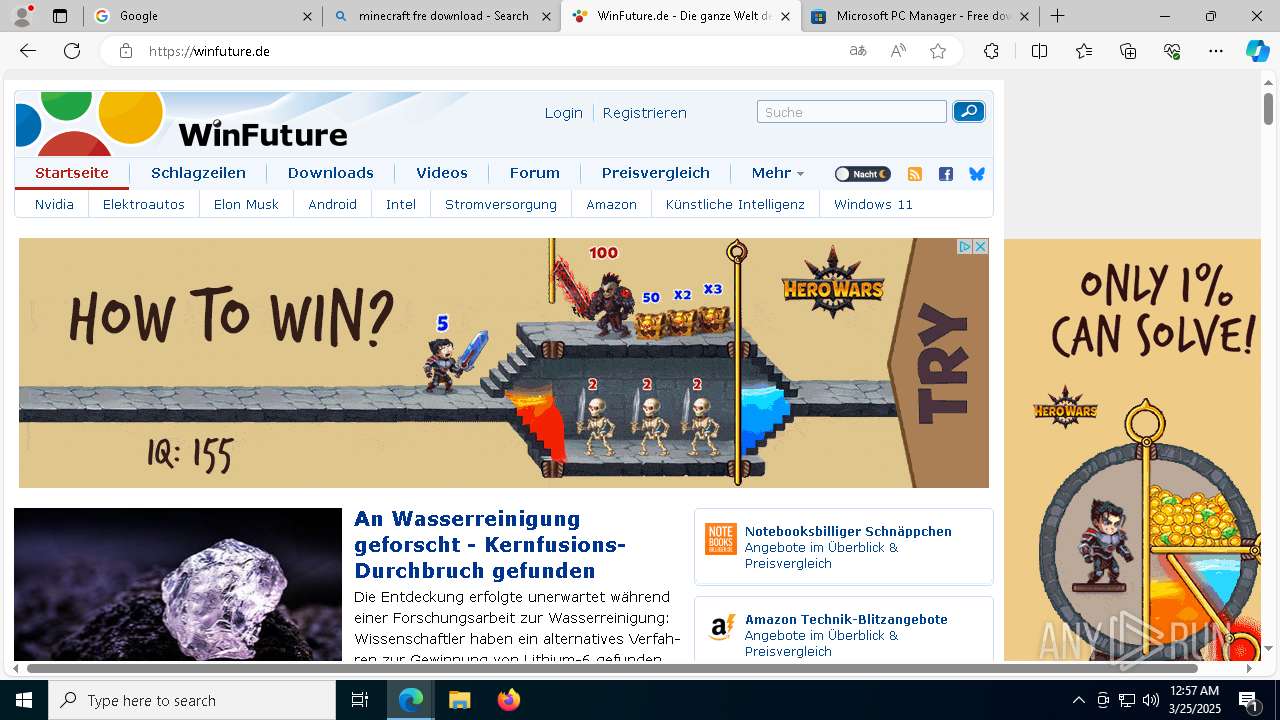Open the Copilot sidebar icon
This screenshot has height=720, width=1280.
[x=1257, y=51]
